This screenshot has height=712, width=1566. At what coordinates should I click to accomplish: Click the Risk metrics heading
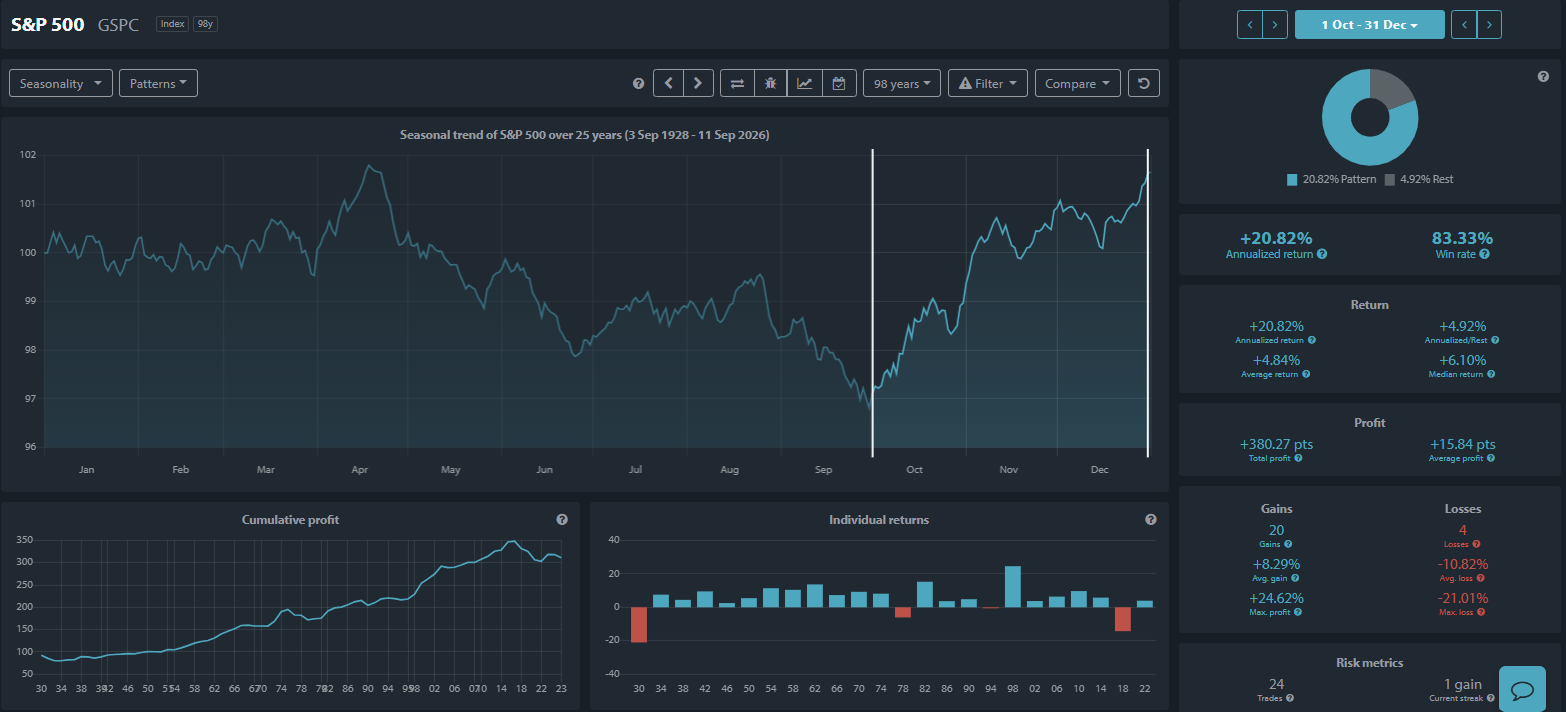tap(1369, 662)
